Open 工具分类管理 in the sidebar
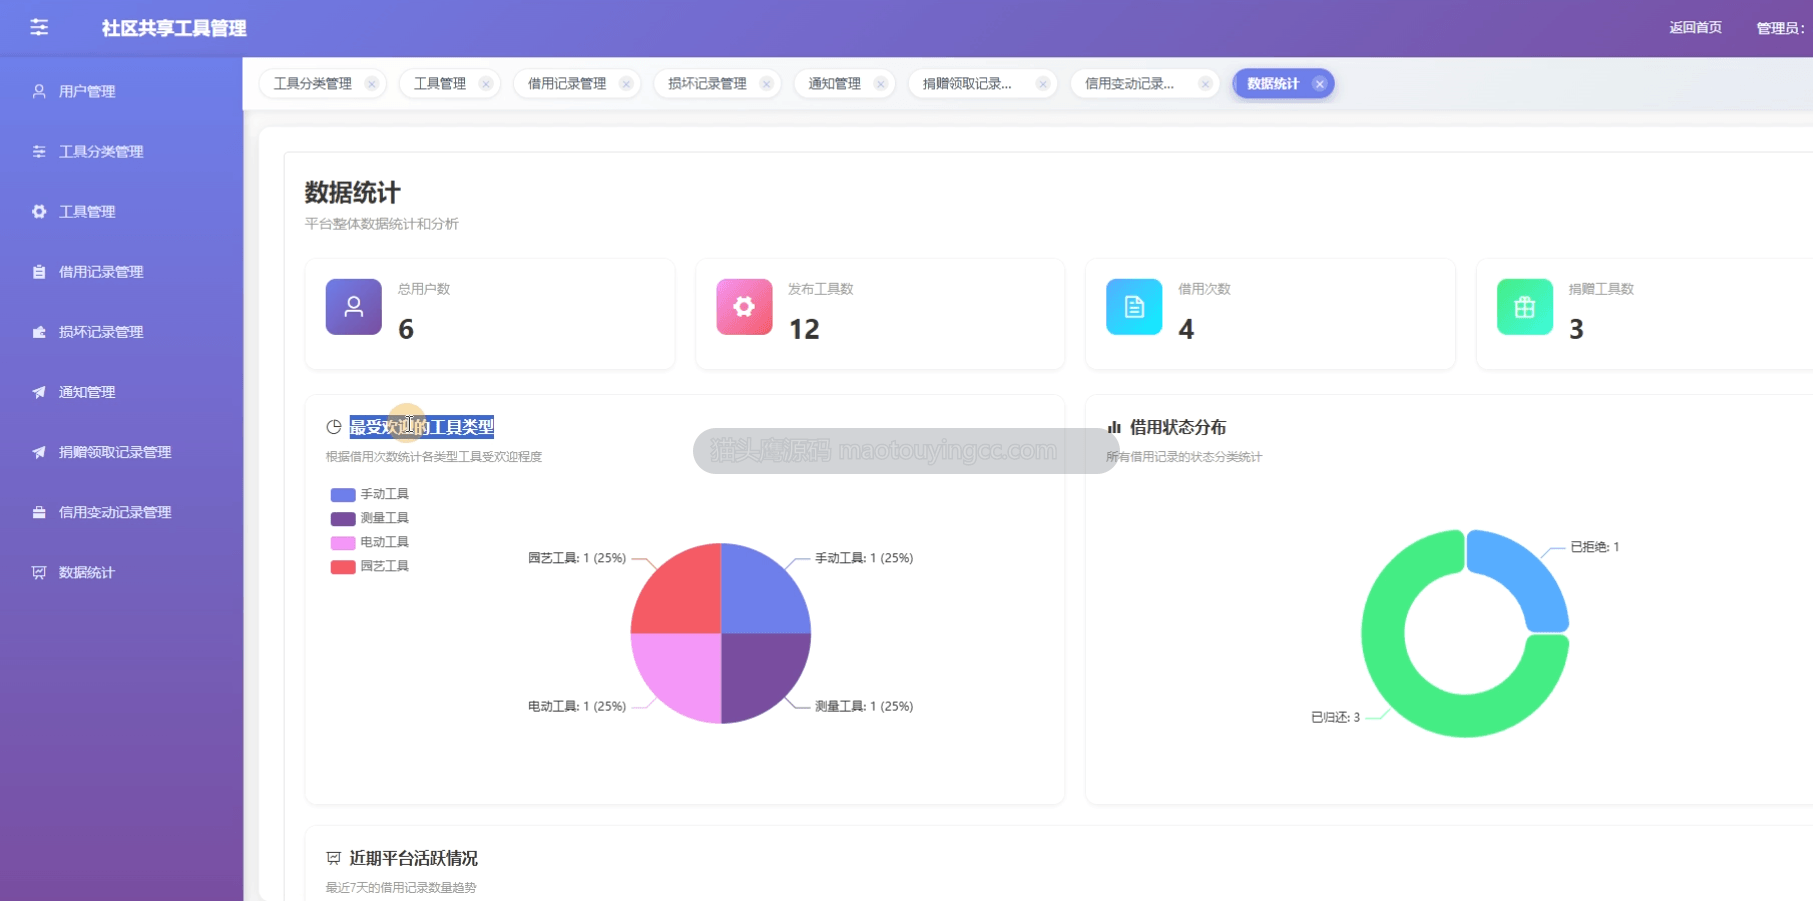Image resolution: width=1813 pixels, height=901 pixels. [x=121, y=152]
